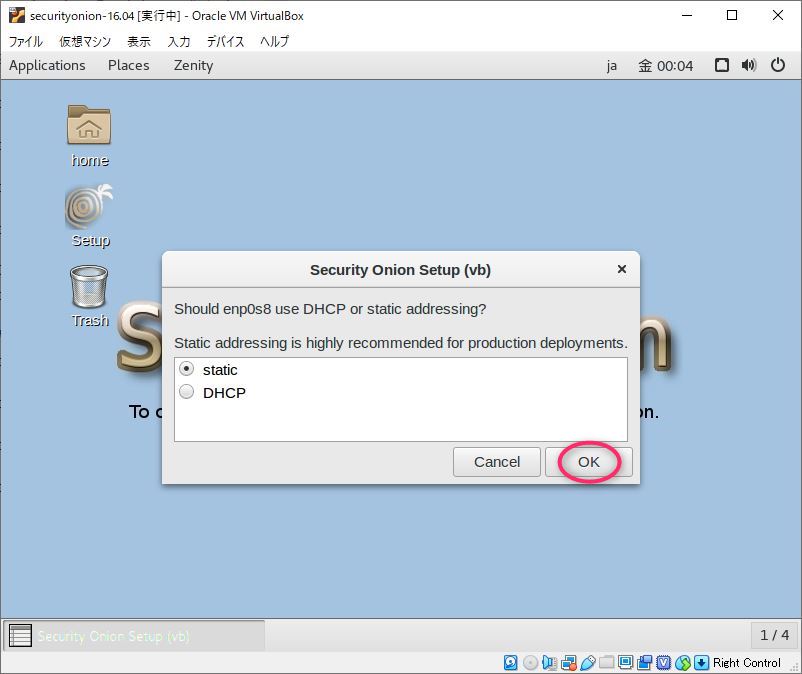Click the OK button in setup dialog
The height and width of the screenshot is (674, 802).
(x=589, y=462)
